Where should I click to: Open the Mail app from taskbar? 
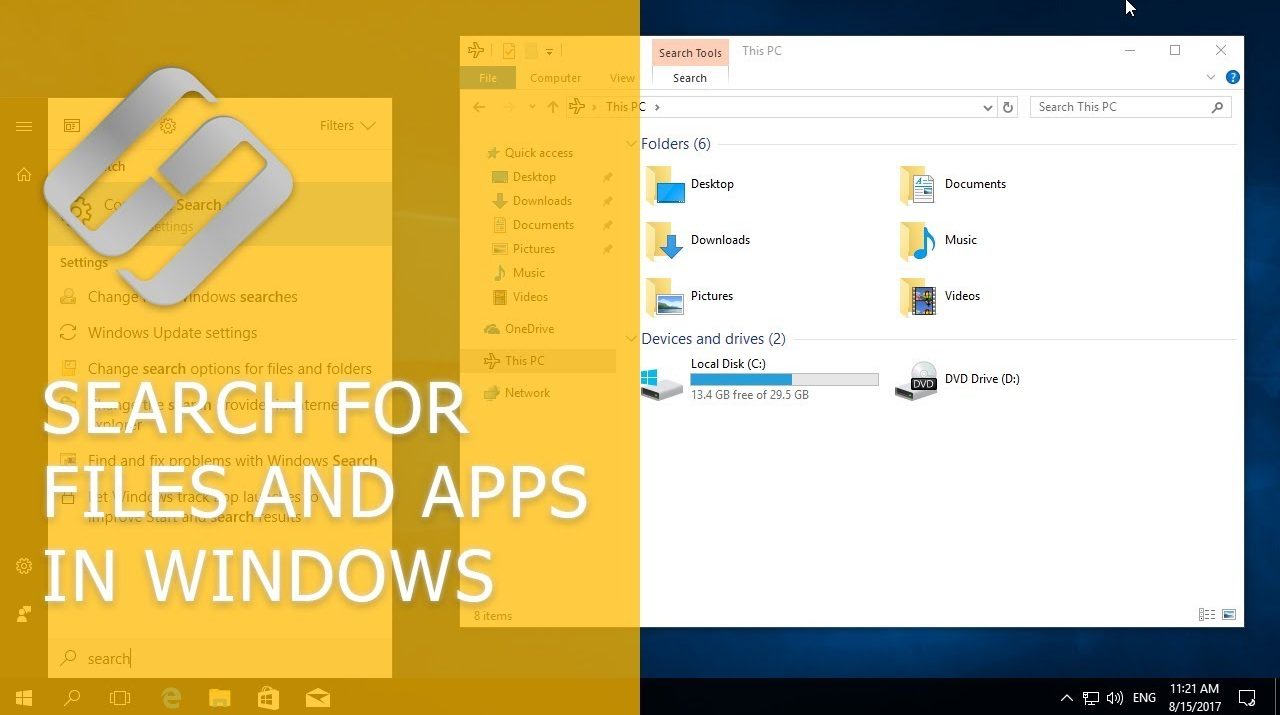pyautogui.click(x=318, y=697)
